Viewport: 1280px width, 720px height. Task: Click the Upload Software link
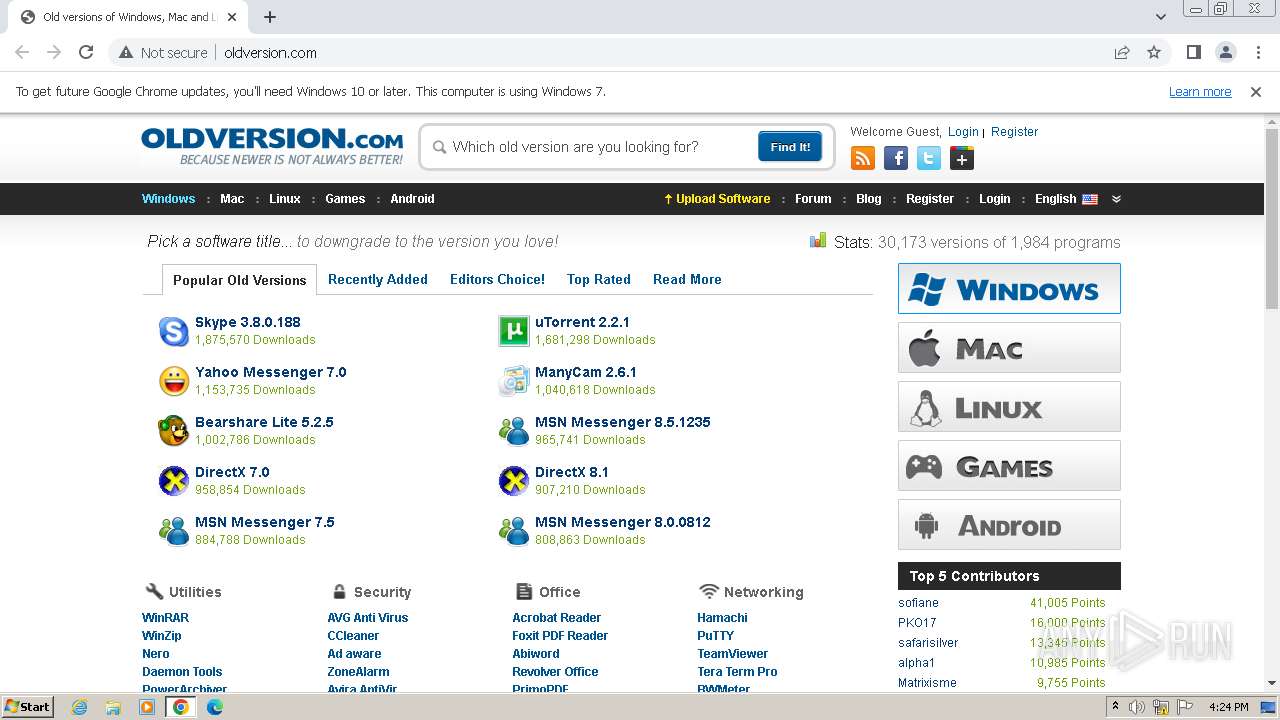(x=717, y=199)
